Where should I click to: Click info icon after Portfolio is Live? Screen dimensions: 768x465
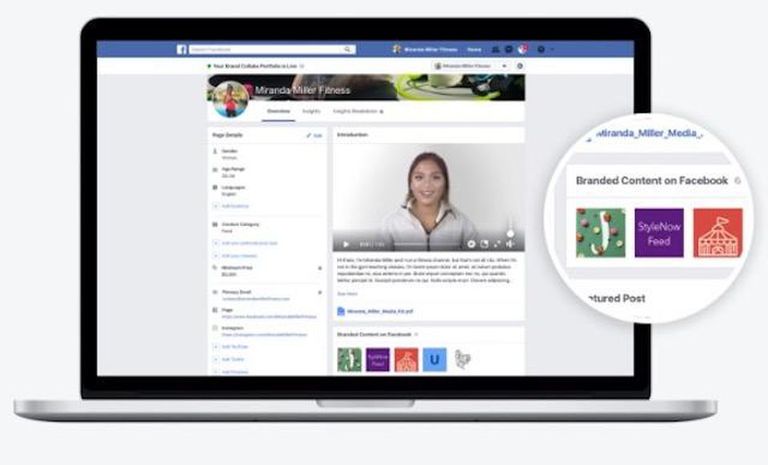coord(302,66)
